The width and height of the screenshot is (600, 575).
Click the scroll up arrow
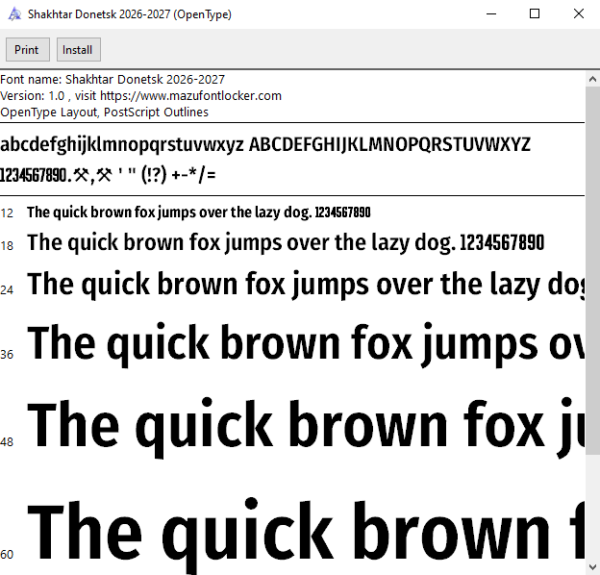click(x=592, y=79)
